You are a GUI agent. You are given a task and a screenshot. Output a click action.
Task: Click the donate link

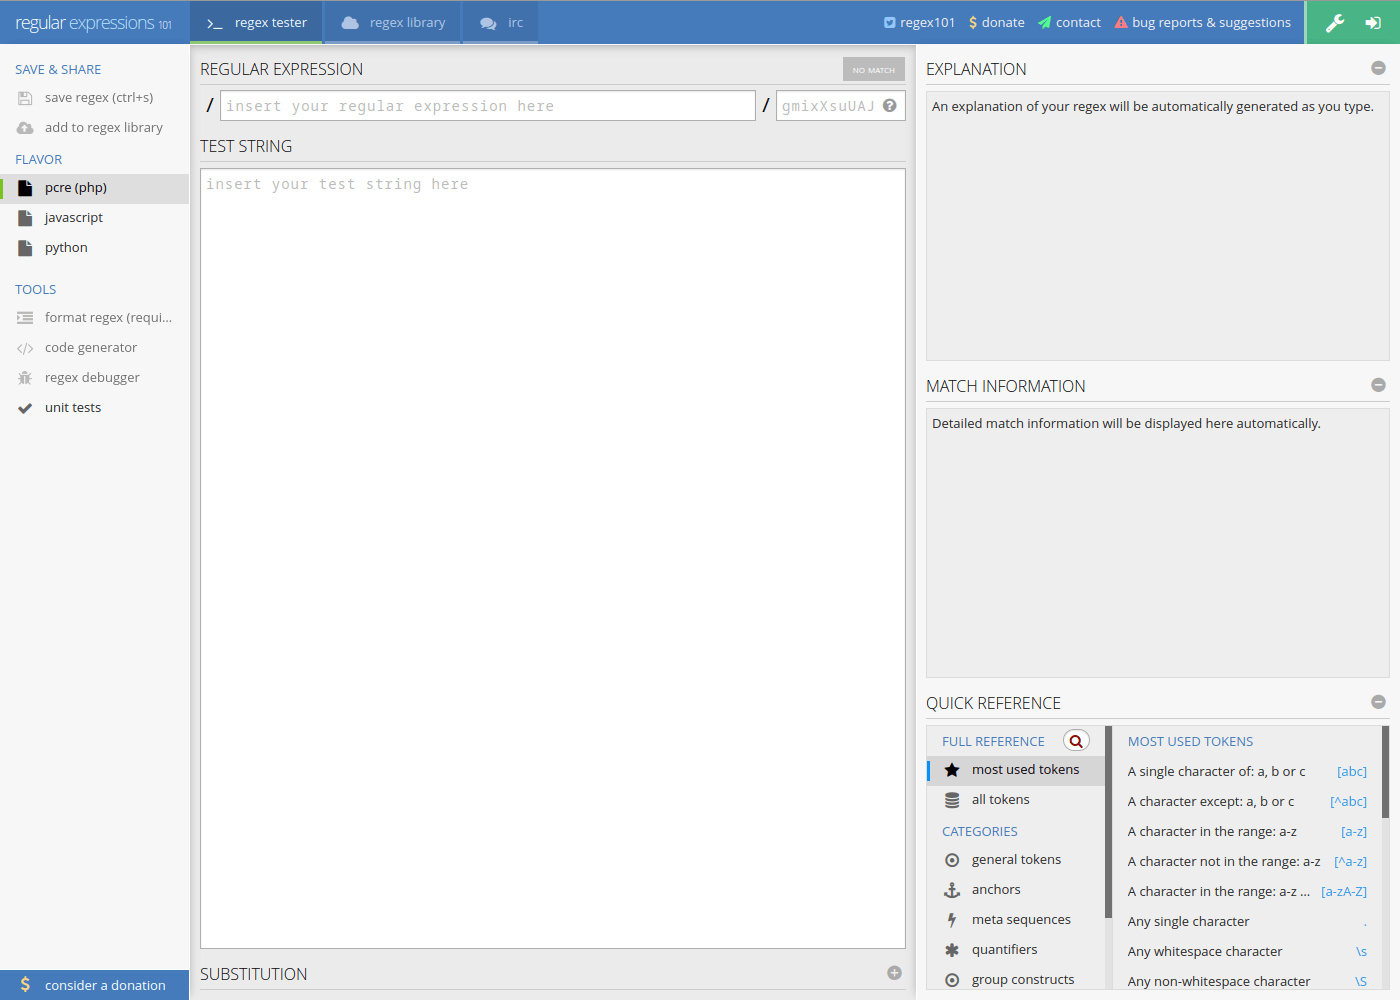996,21
